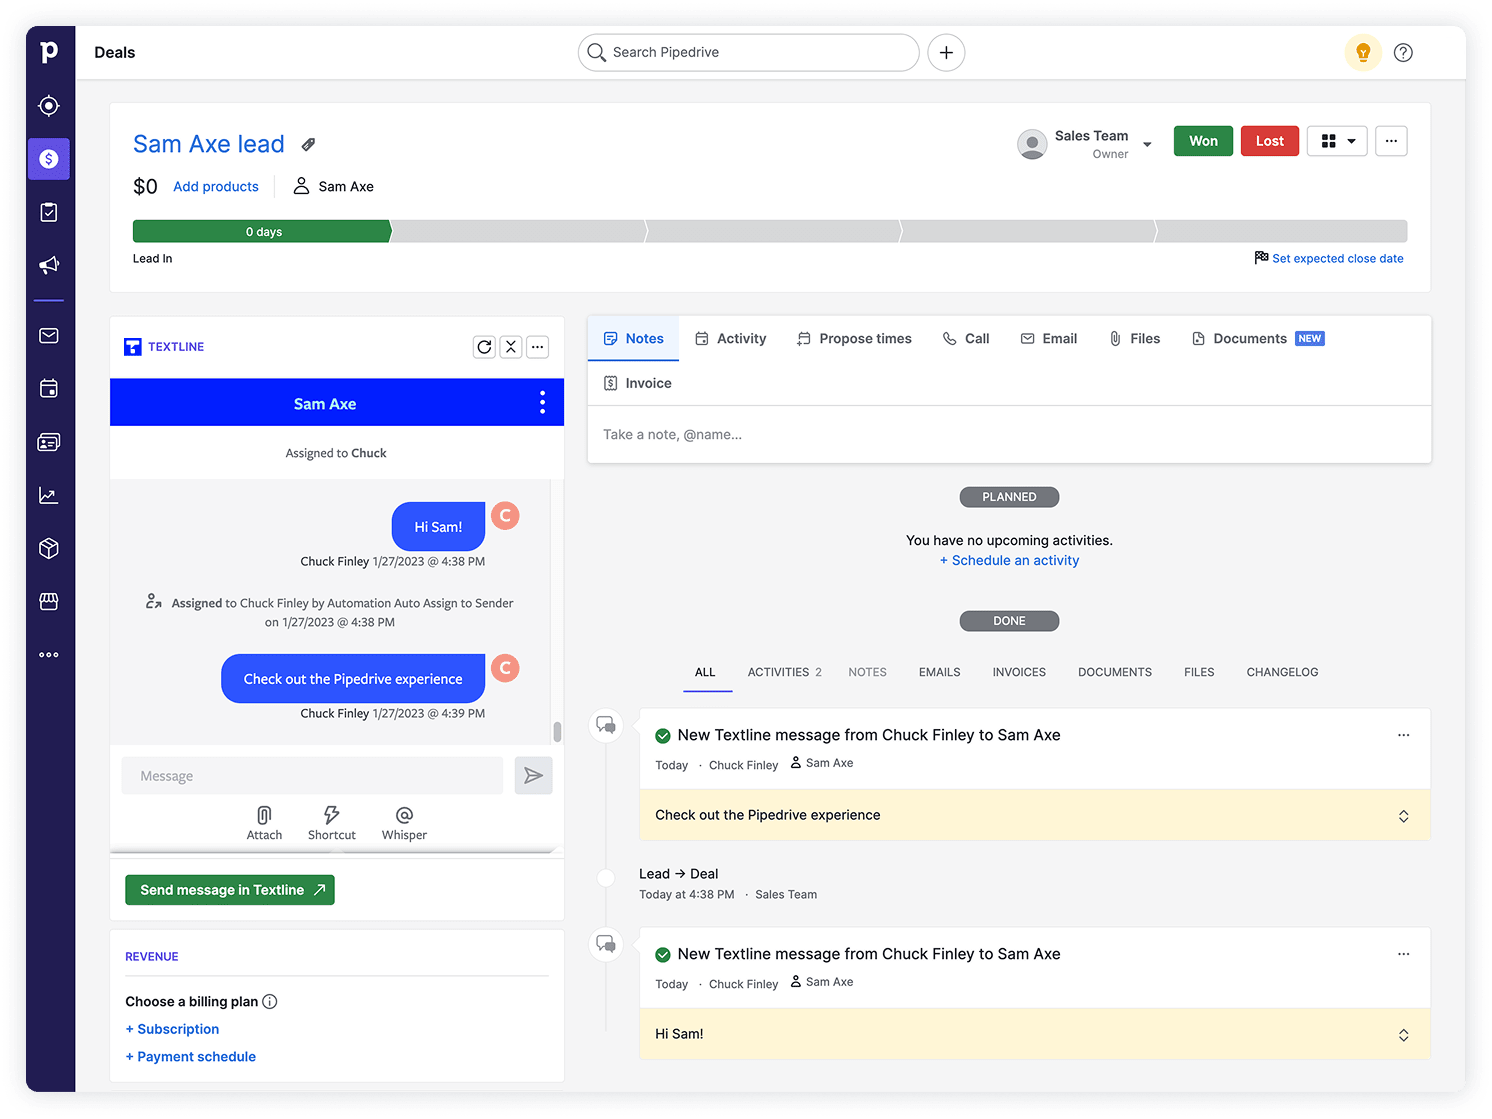Open menu of Hi Sam message activity
This screenshot has height=1119, width=1492.
click(x=1403, y=954)
